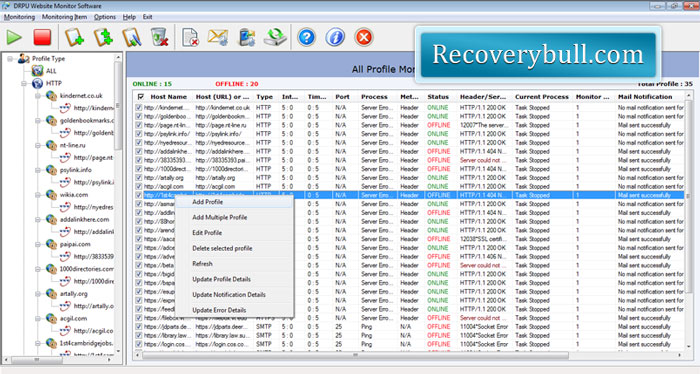Uncheck the http://goldenboo row checkbox
This screenshot has height=374, width=700.
click(x=139, y=116)
